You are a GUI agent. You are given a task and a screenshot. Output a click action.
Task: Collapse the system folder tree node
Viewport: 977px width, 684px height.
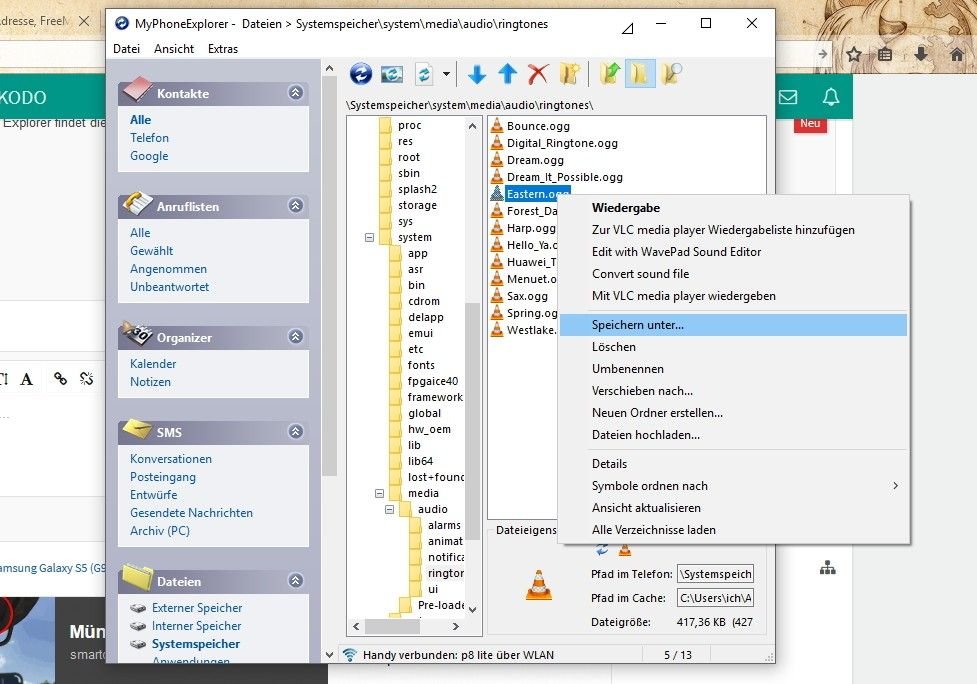(369, 237)
